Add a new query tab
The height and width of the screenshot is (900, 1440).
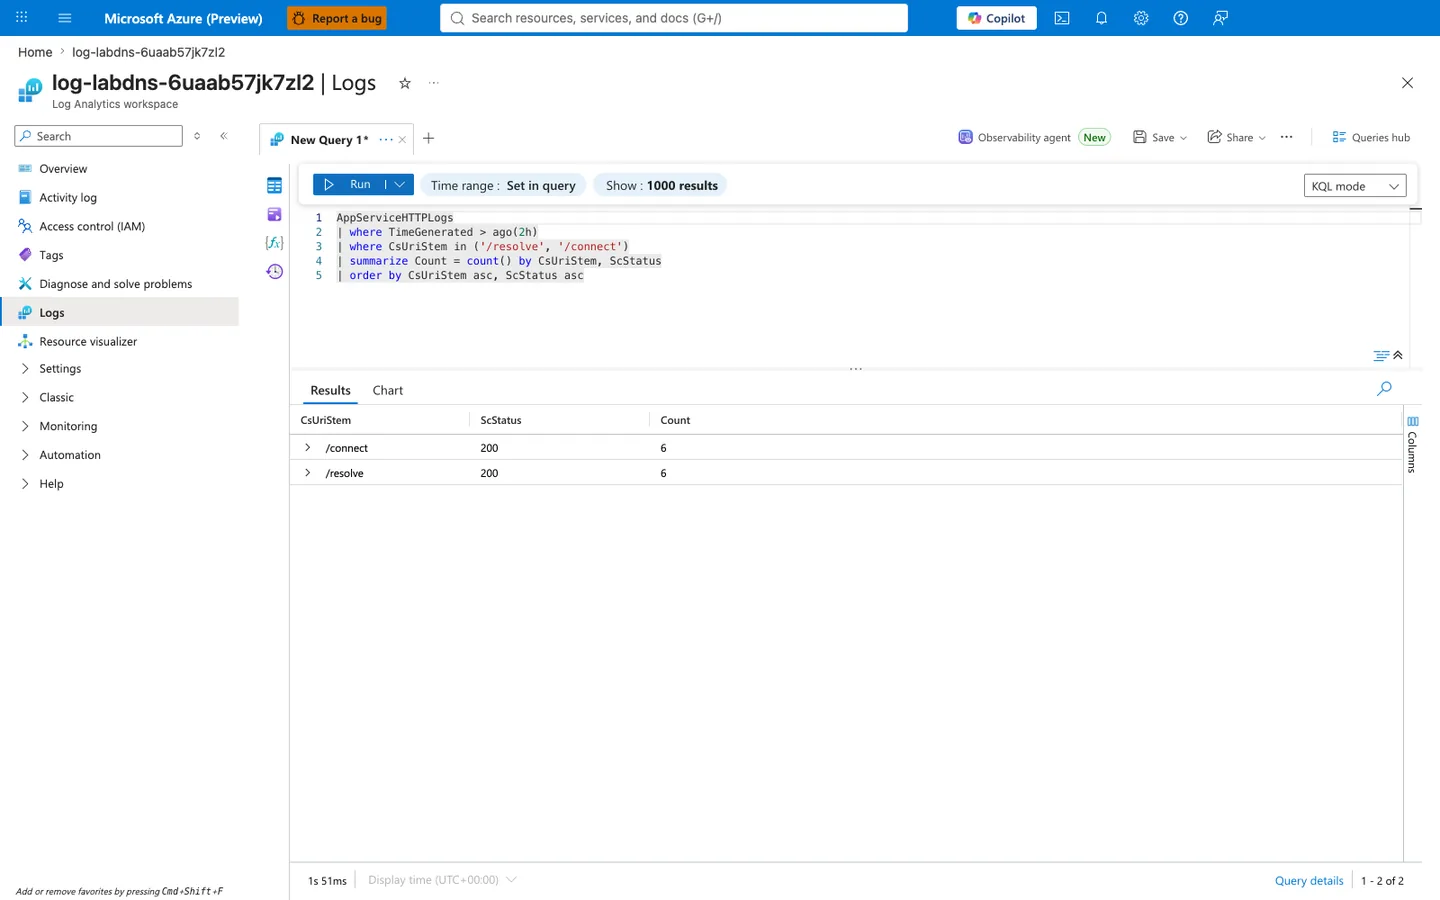[x=429, y=138]
